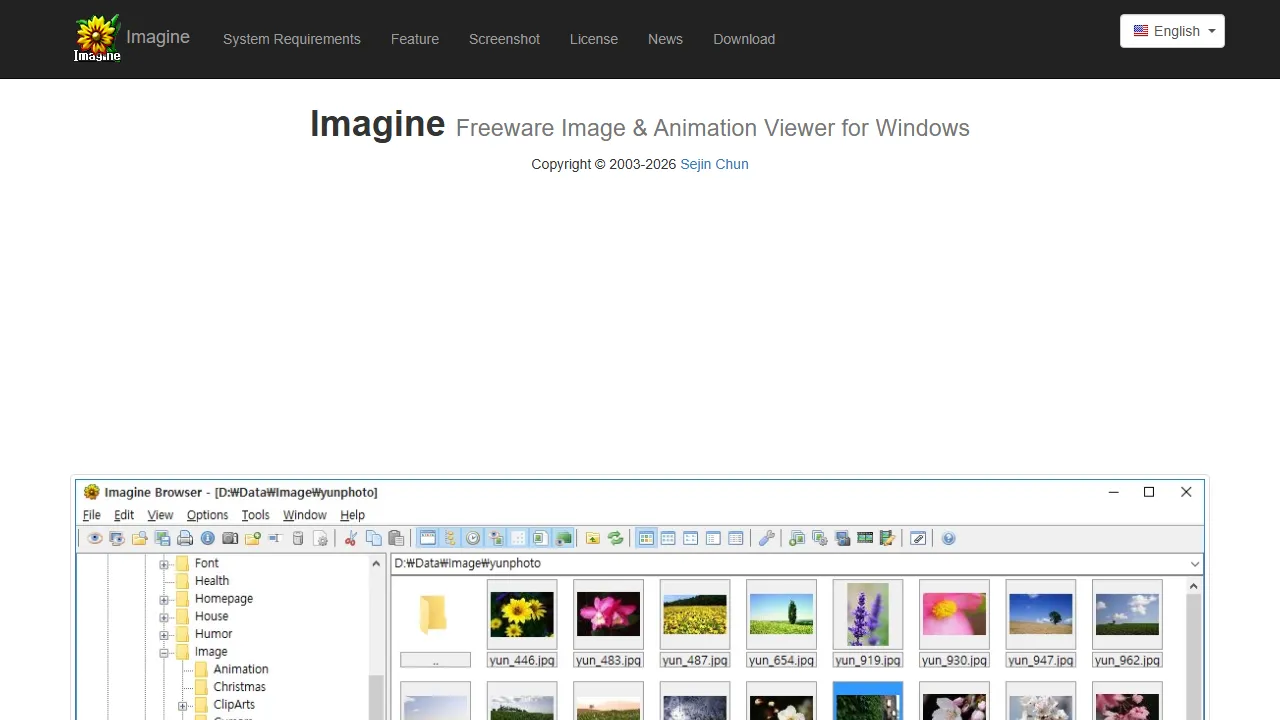Go to the Download page
This screenshot has height=720, width=1280.
pos(744,39)
